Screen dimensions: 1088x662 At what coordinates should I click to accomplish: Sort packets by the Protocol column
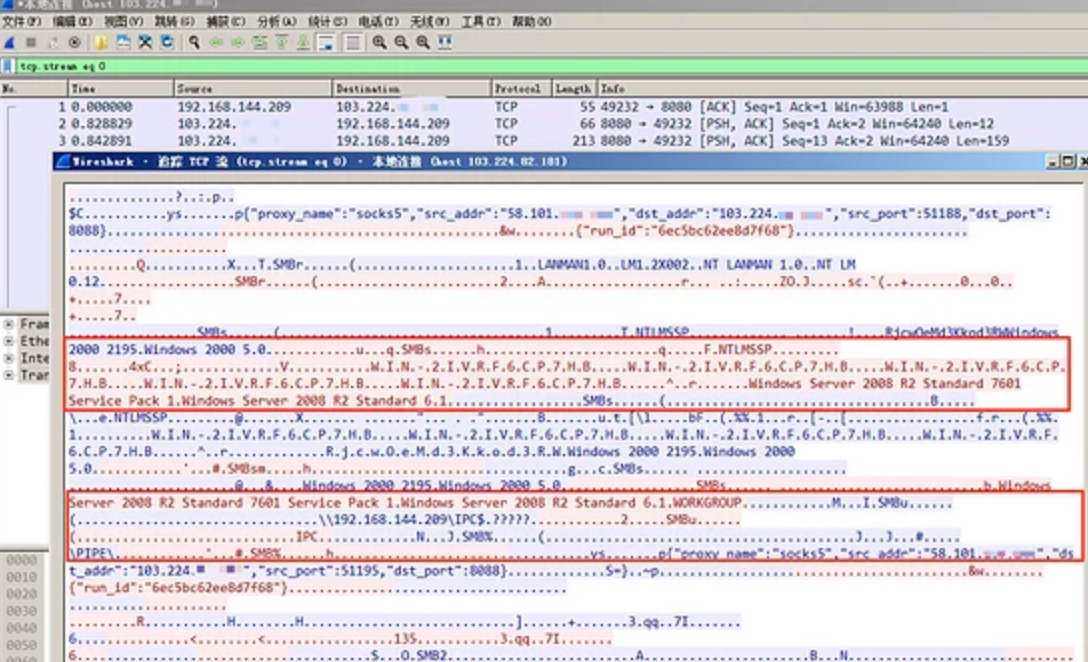click(x=521, y=89)
